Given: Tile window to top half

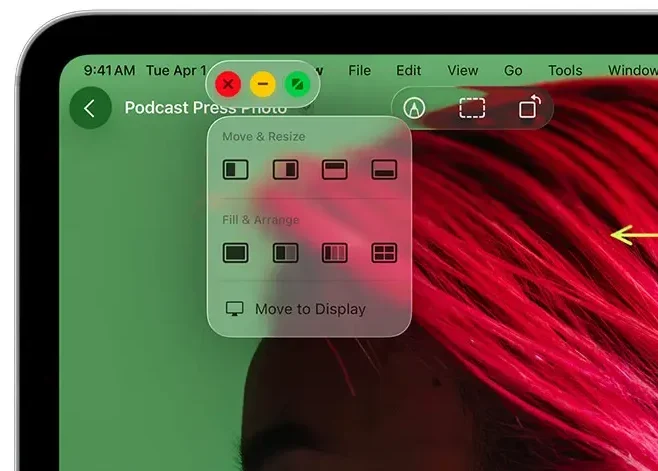Looking at the screenshot, I should click(x=334, y=170).
